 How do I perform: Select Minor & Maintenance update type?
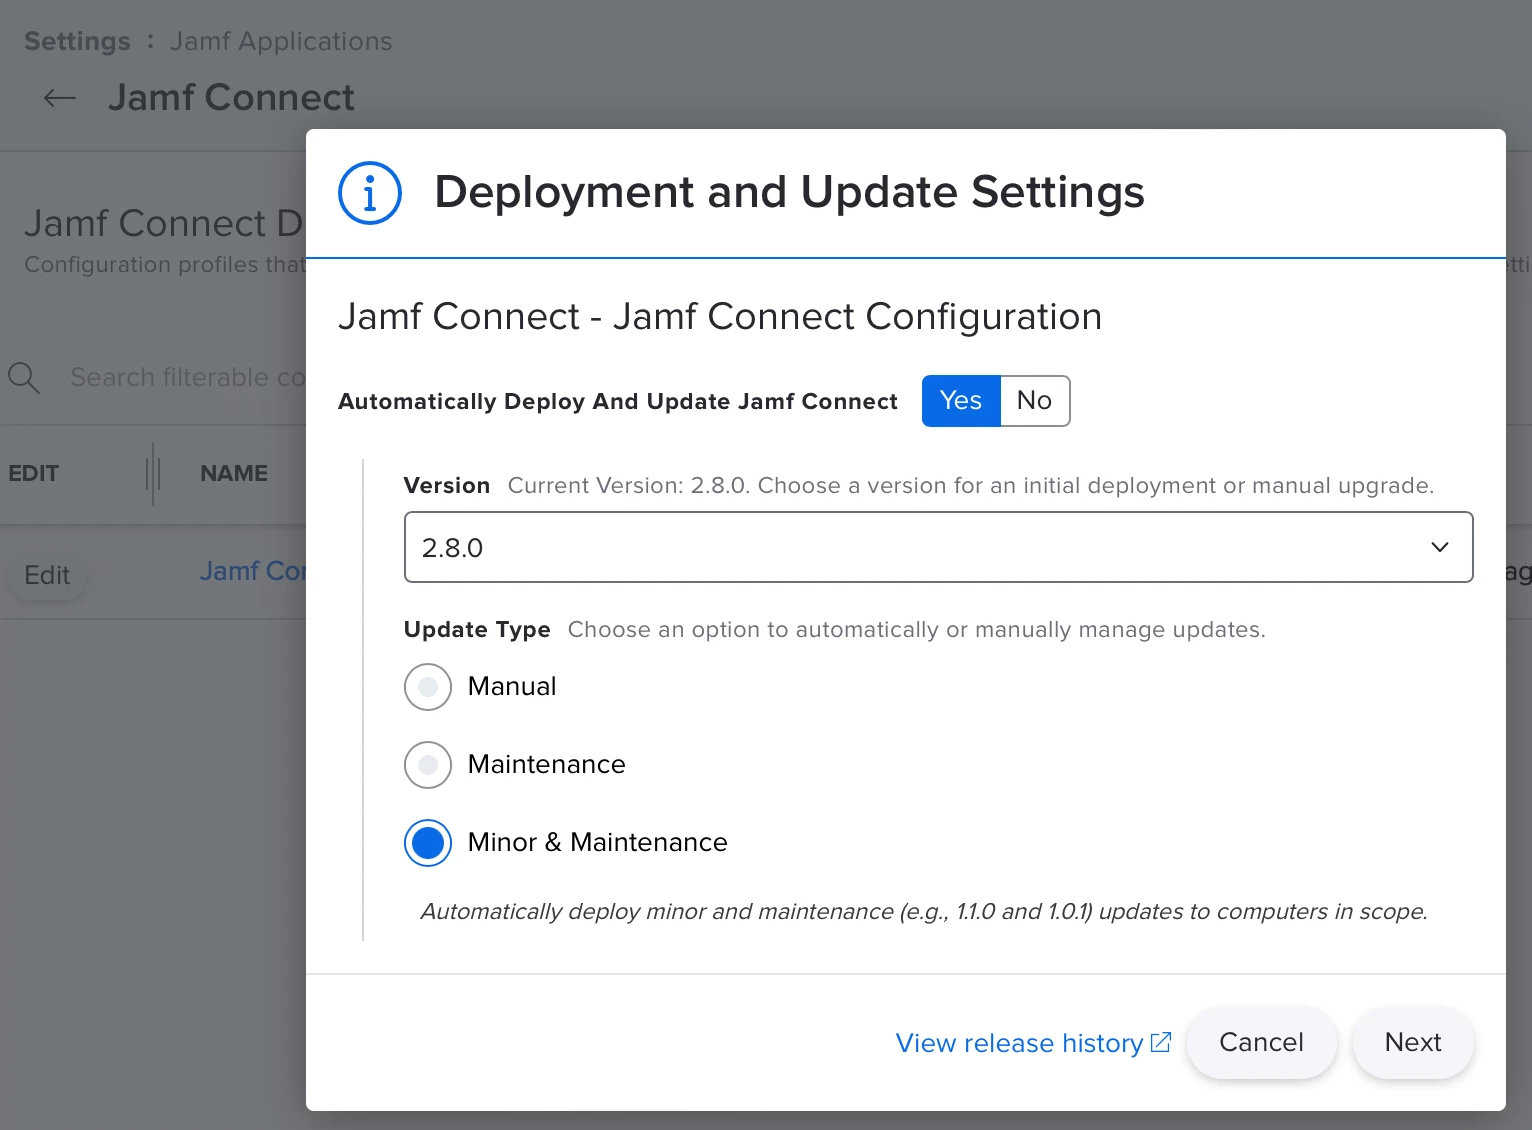(x=428, y=843)
